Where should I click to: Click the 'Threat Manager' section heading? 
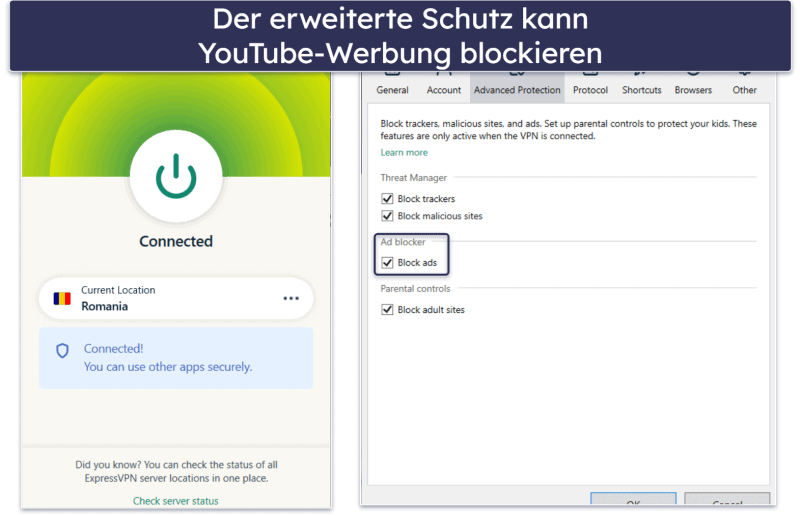pyautogui.click(x=413, y=178)
